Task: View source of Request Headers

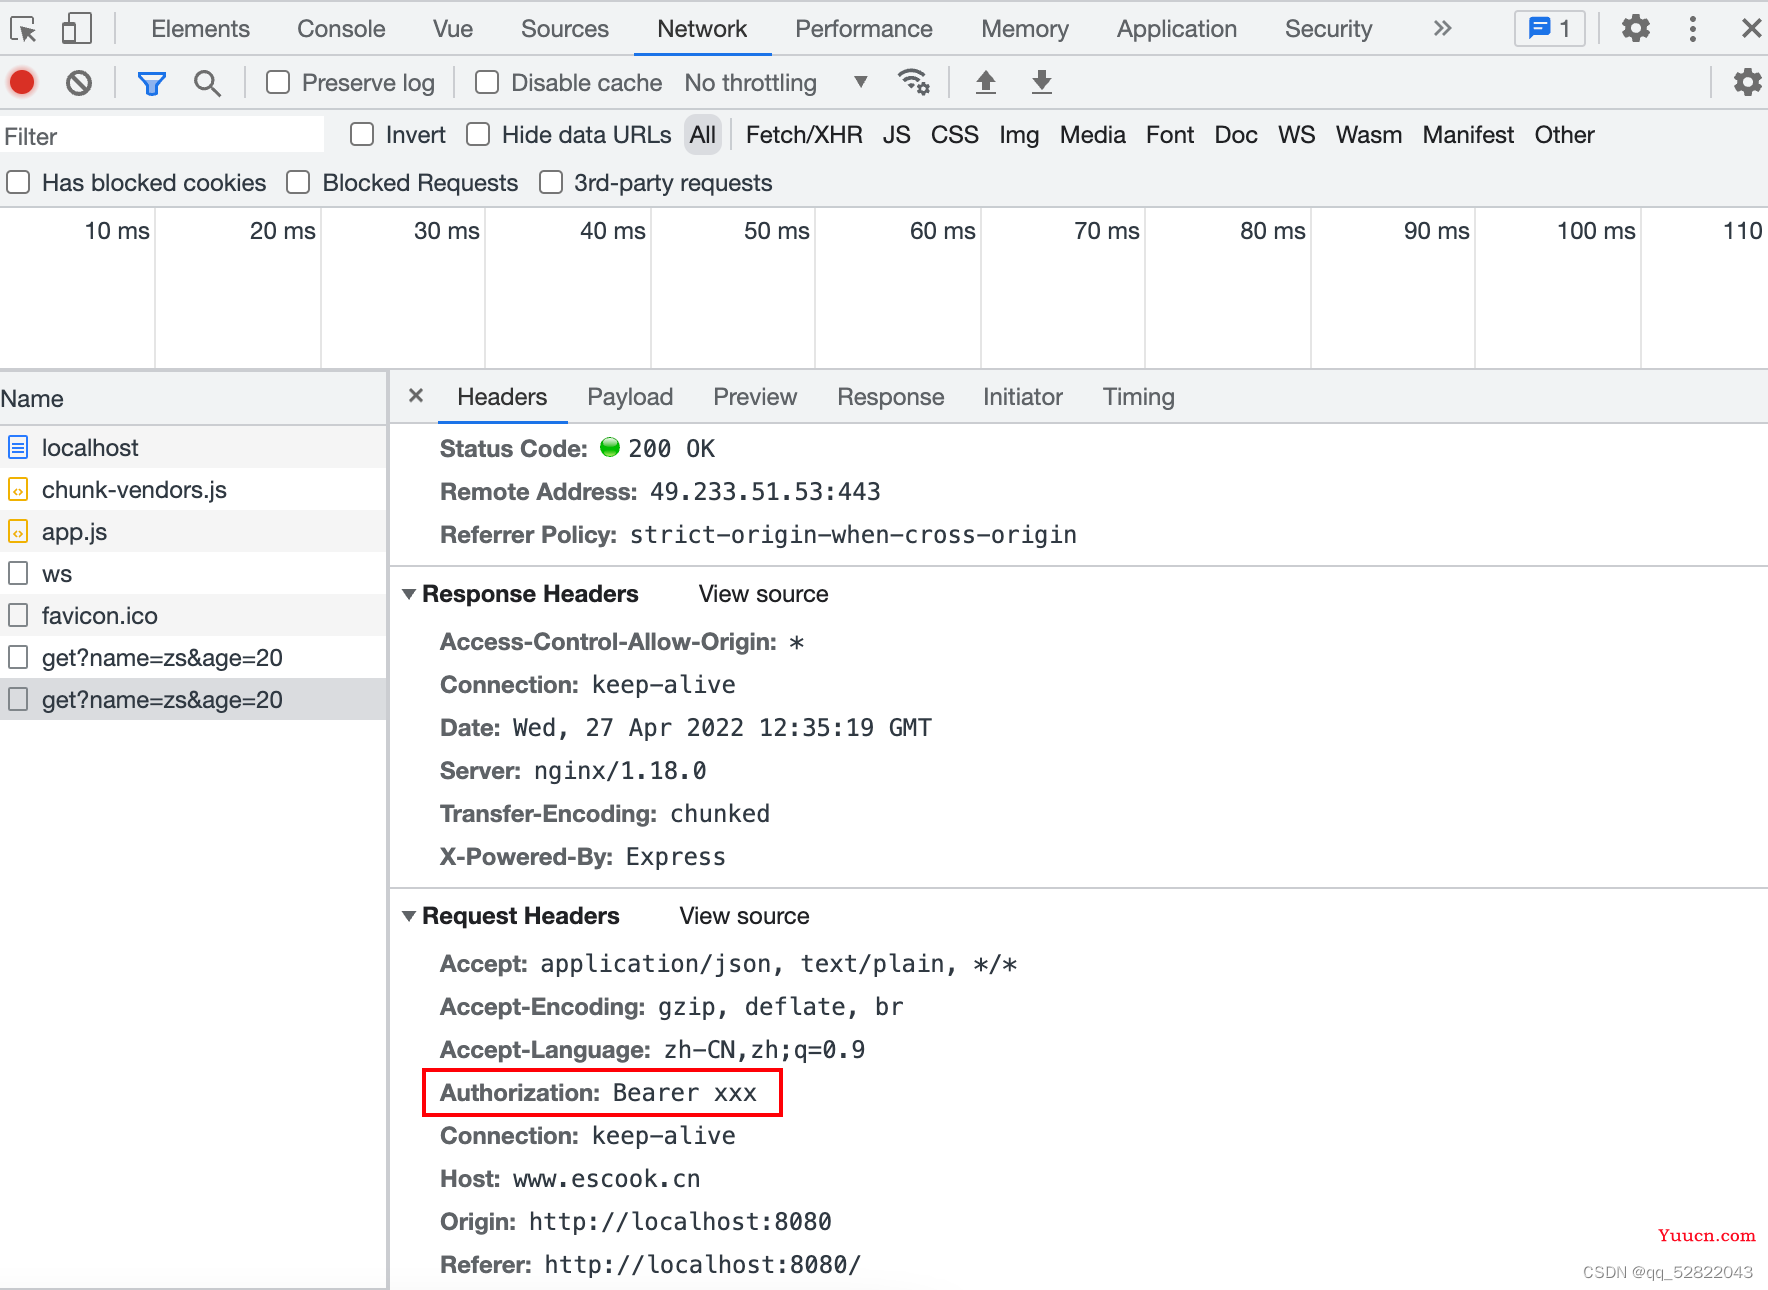Action: 745,916
